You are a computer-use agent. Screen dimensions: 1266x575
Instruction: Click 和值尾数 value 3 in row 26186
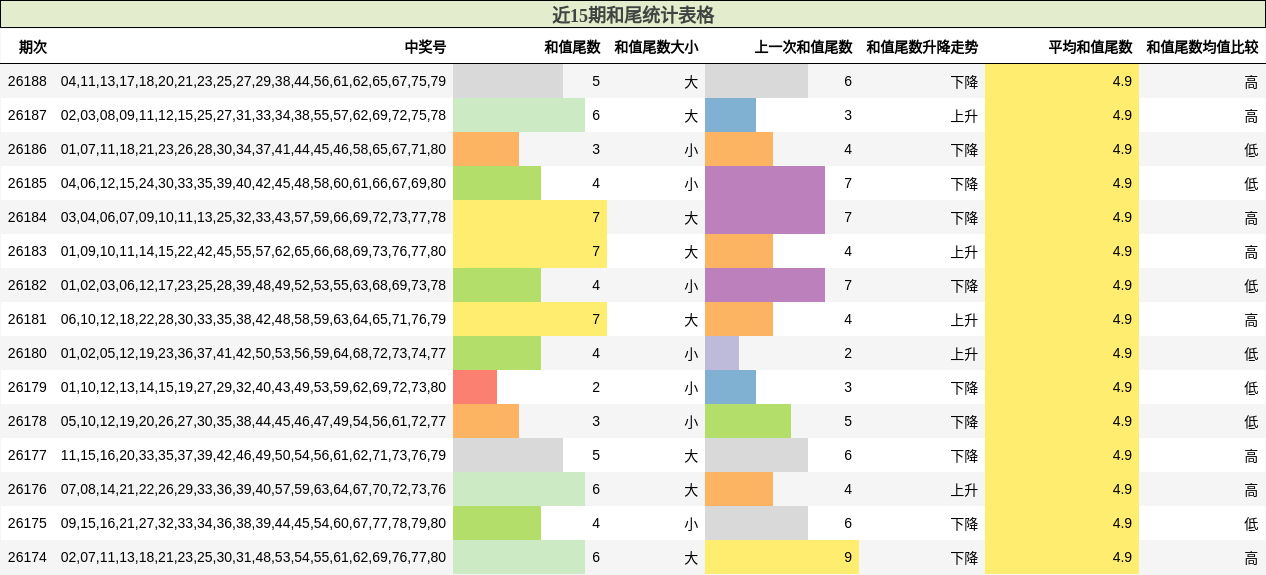tap(596, 149)
